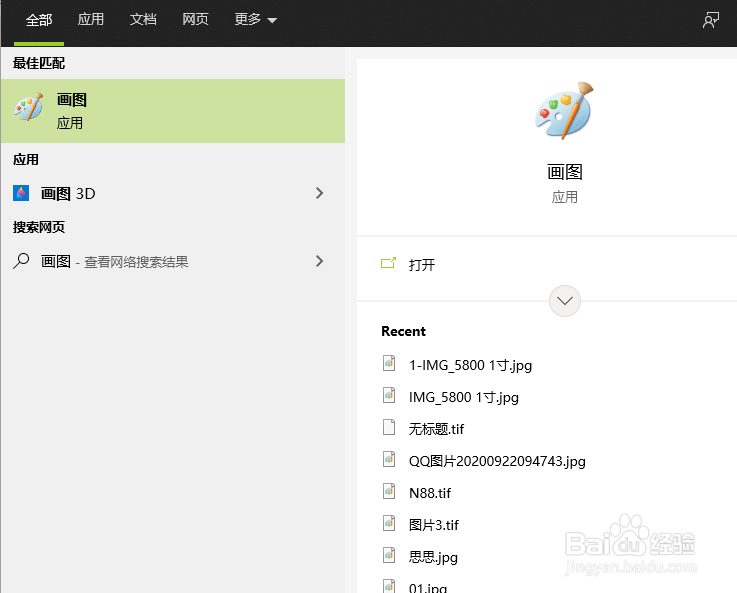Open 画图 - 查看网络搜索结果
Image resolution: width=737 pixels, height=593 pixels.
click(173, 261)
